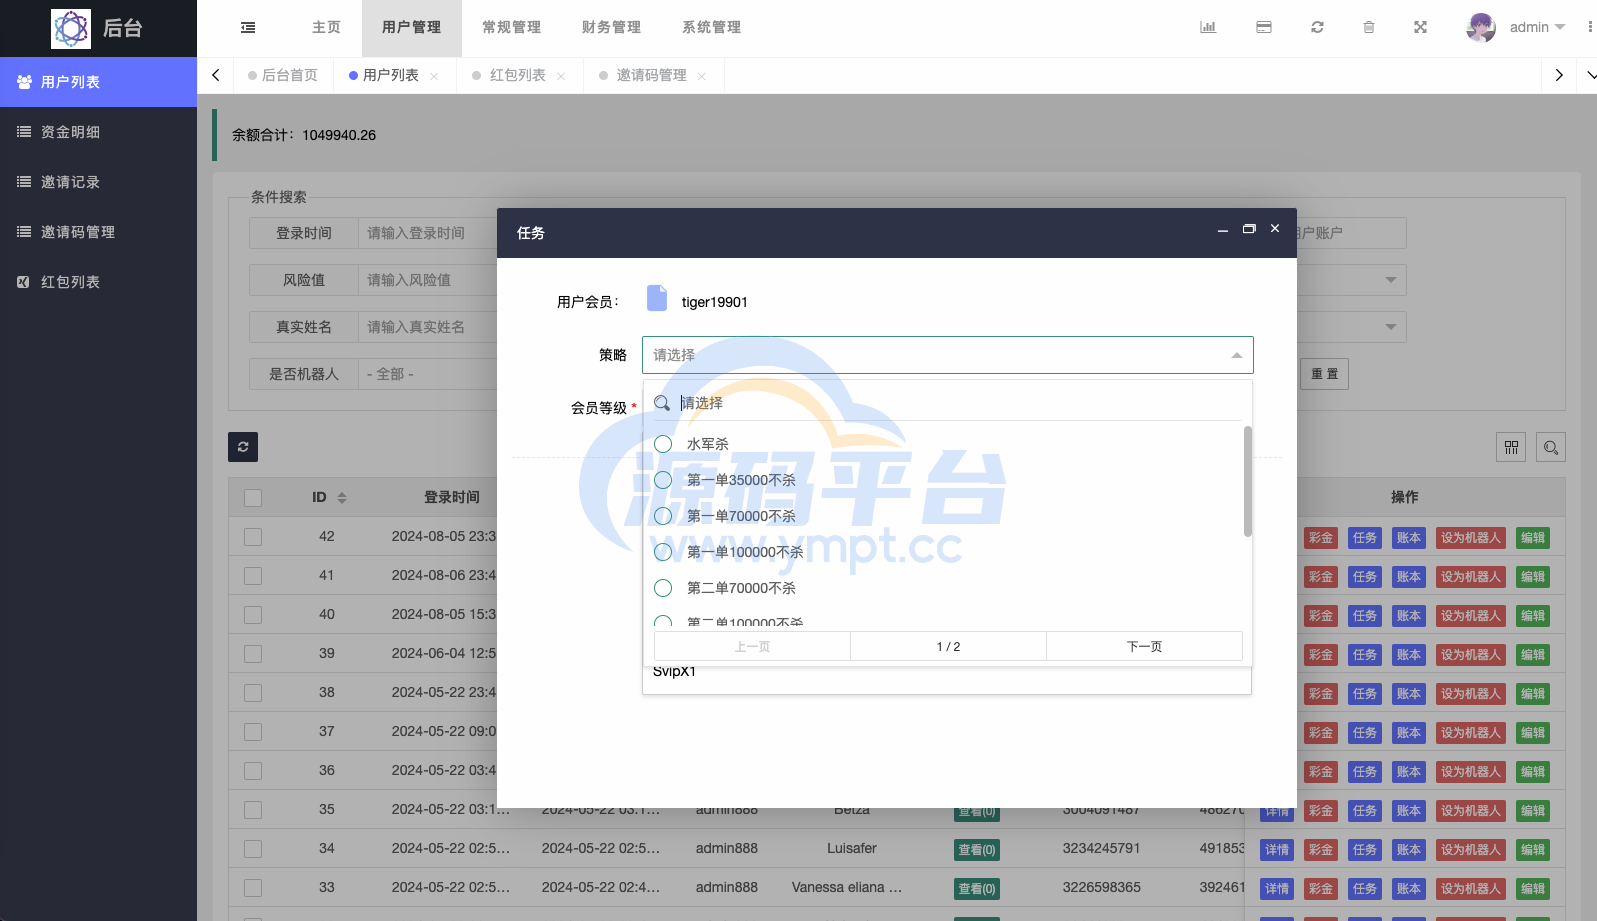Focus the 风险值 input field

click(428, 280)
